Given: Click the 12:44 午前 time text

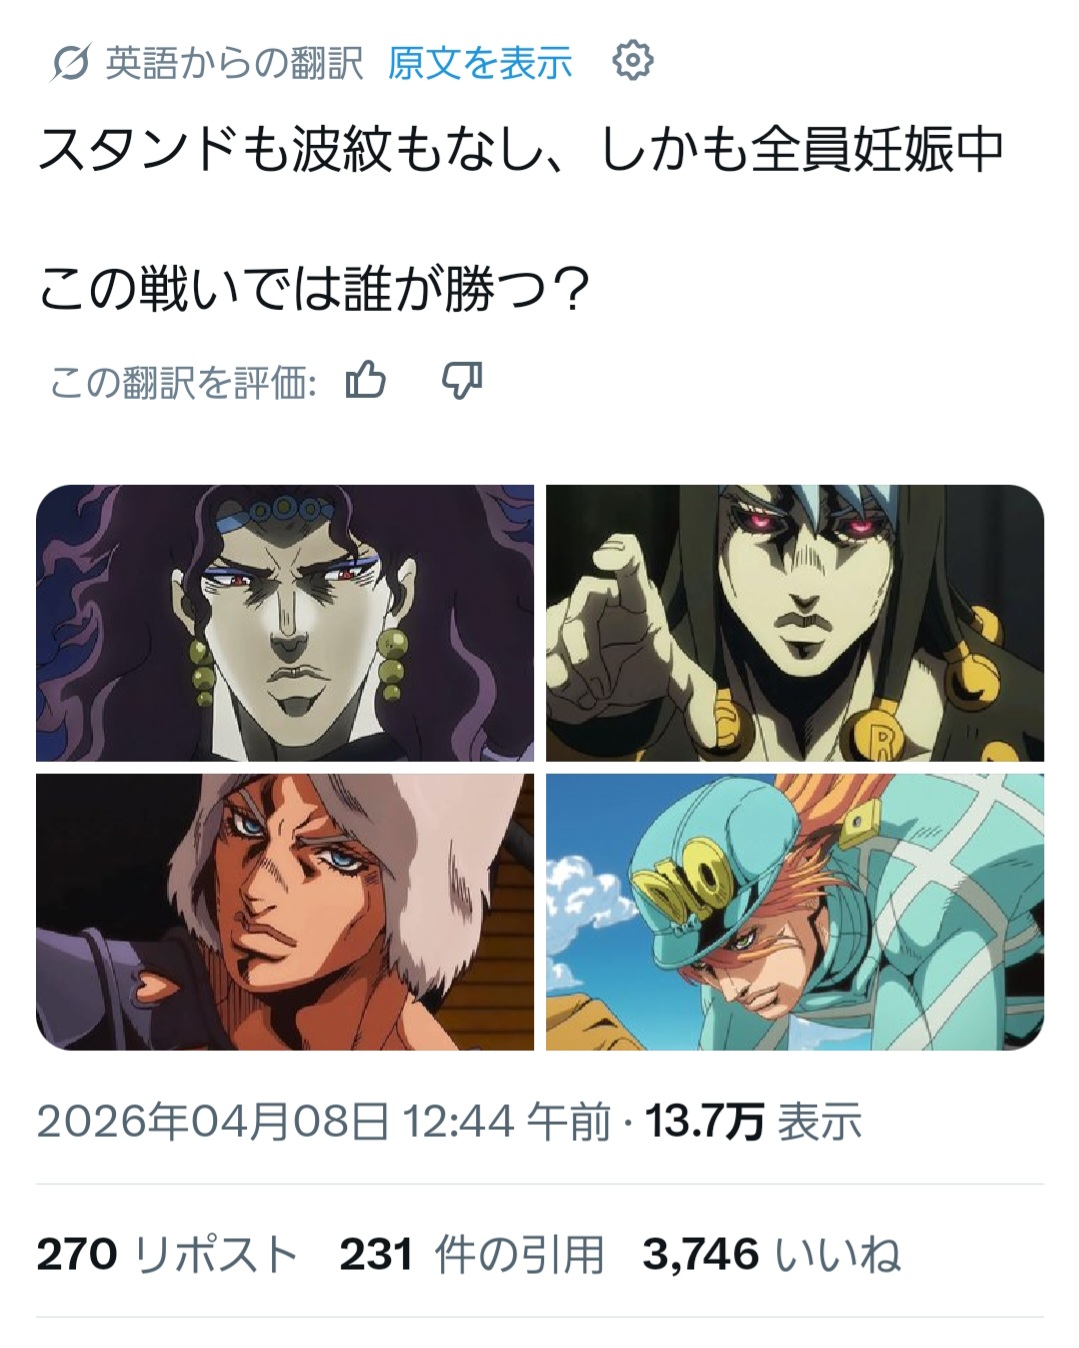Looking at the screenshot, I should pyautogui.click(x=507, y=1122).
